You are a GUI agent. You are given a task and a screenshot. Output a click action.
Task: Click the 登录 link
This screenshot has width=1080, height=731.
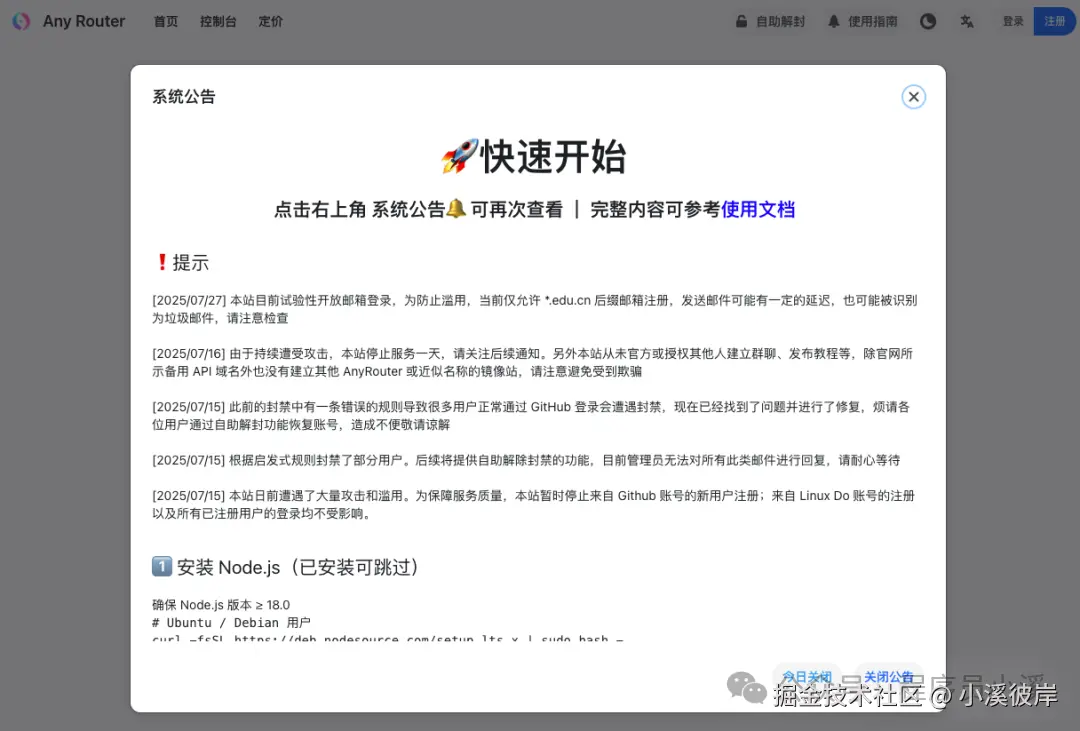(1012, 21)
